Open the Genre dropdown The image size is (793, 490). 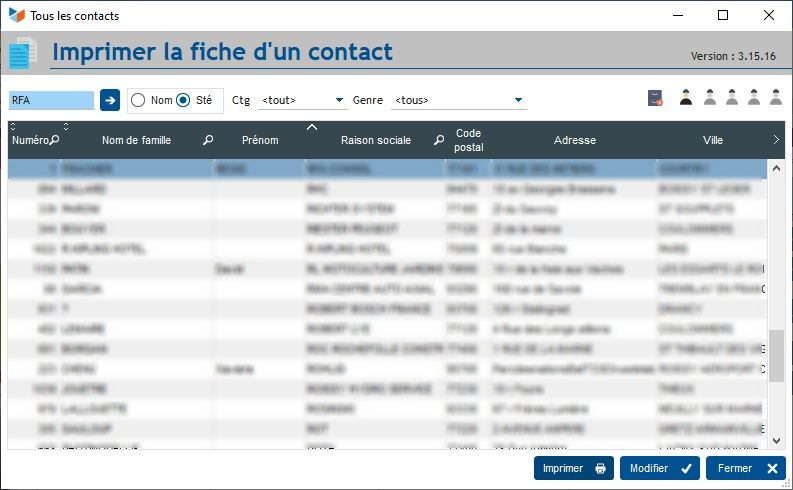coord(459,100)
